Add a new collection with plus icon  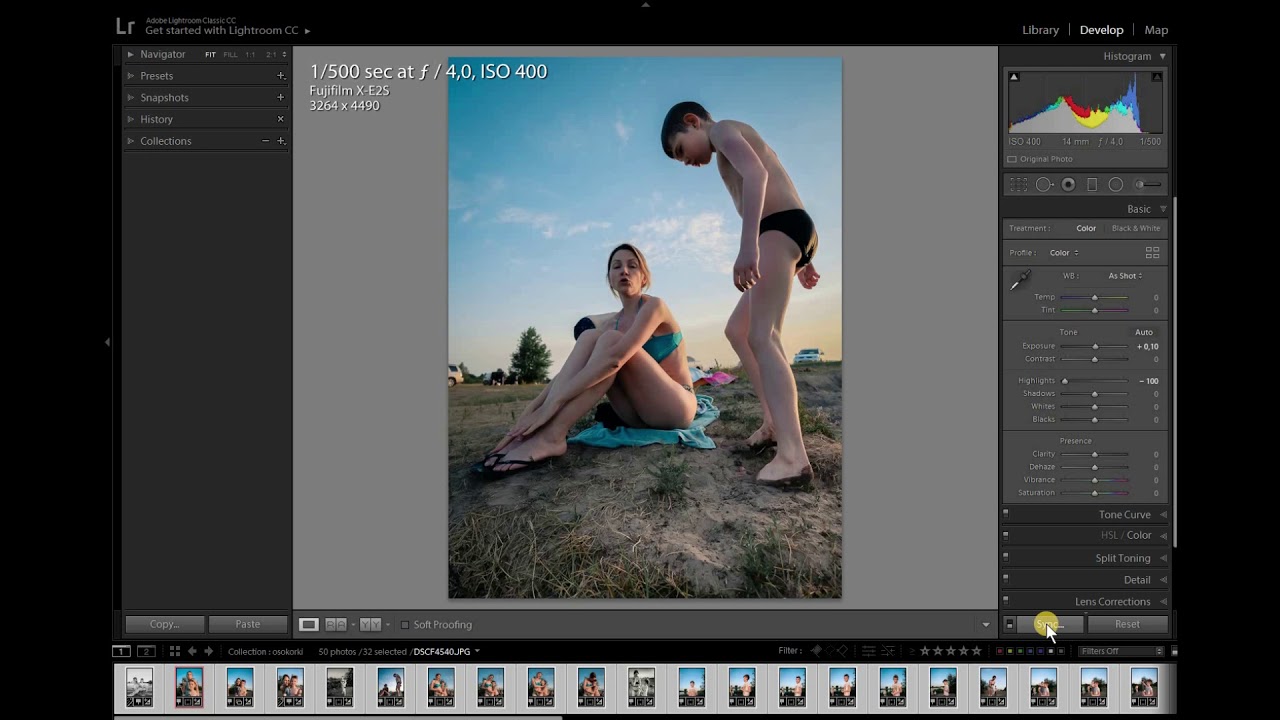[x=281, y=141]
